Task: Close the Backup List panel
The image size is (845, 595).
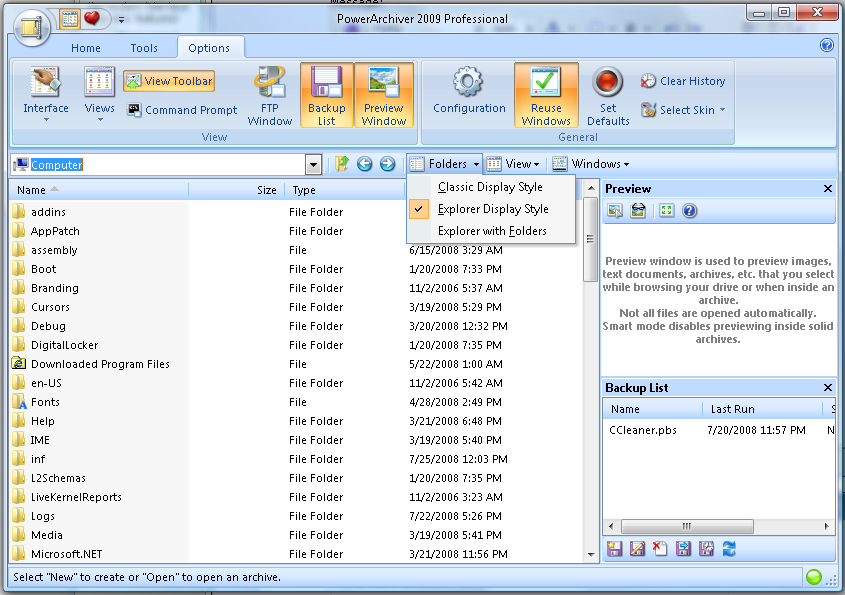Action: (x=828, y=388)
